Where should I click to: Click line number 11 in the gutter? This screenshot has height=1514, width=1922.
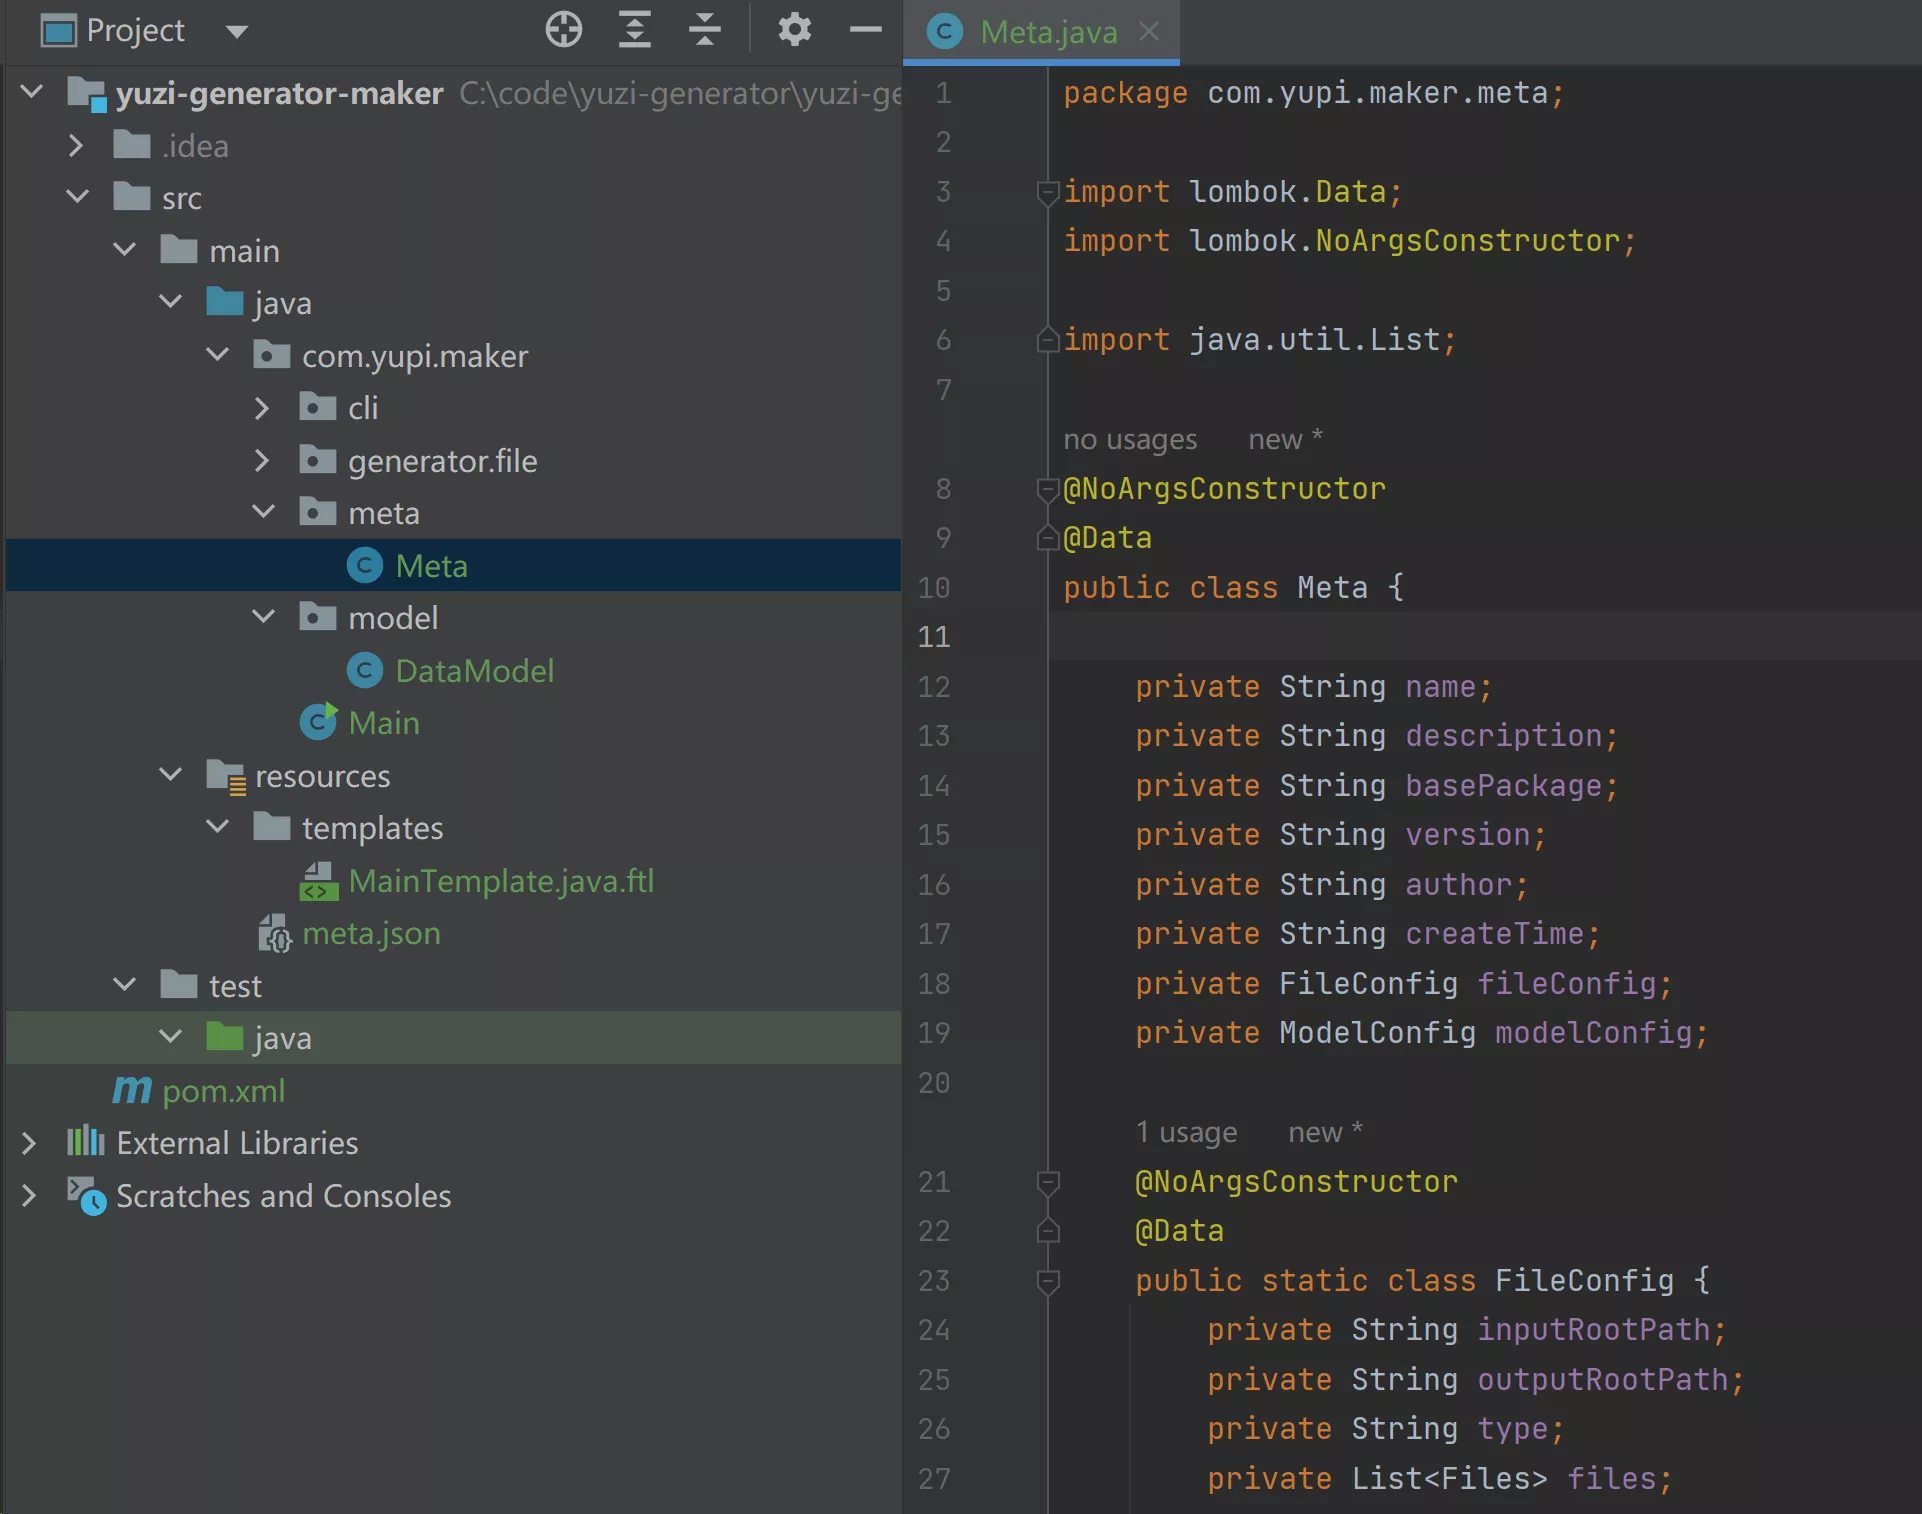pyautogui.click(x=934, y=637)
